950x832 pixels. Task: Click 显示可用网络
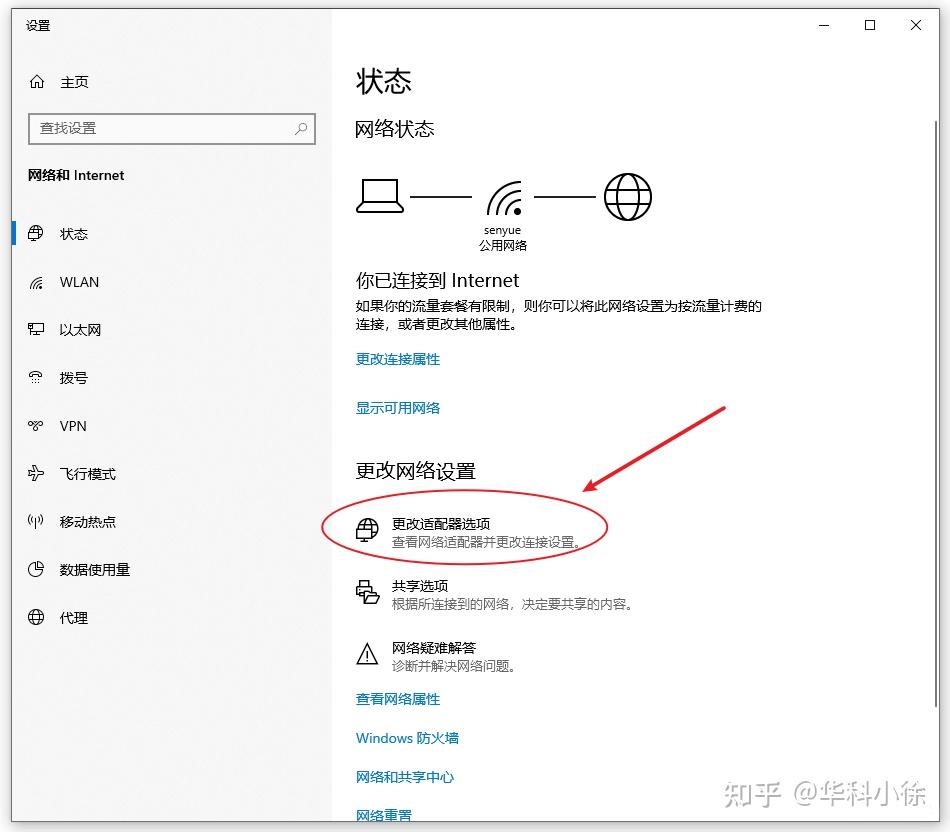tap(397, 407)
